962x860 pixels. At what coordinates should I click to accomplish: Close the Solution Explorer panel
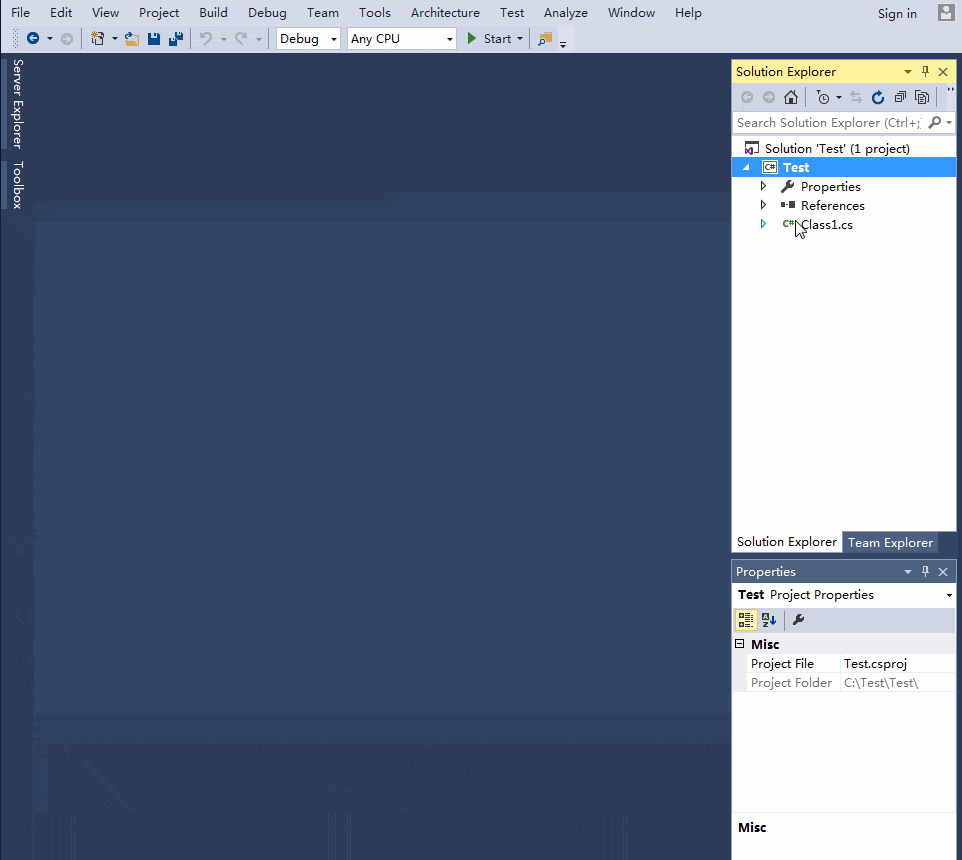pos(943,72)
